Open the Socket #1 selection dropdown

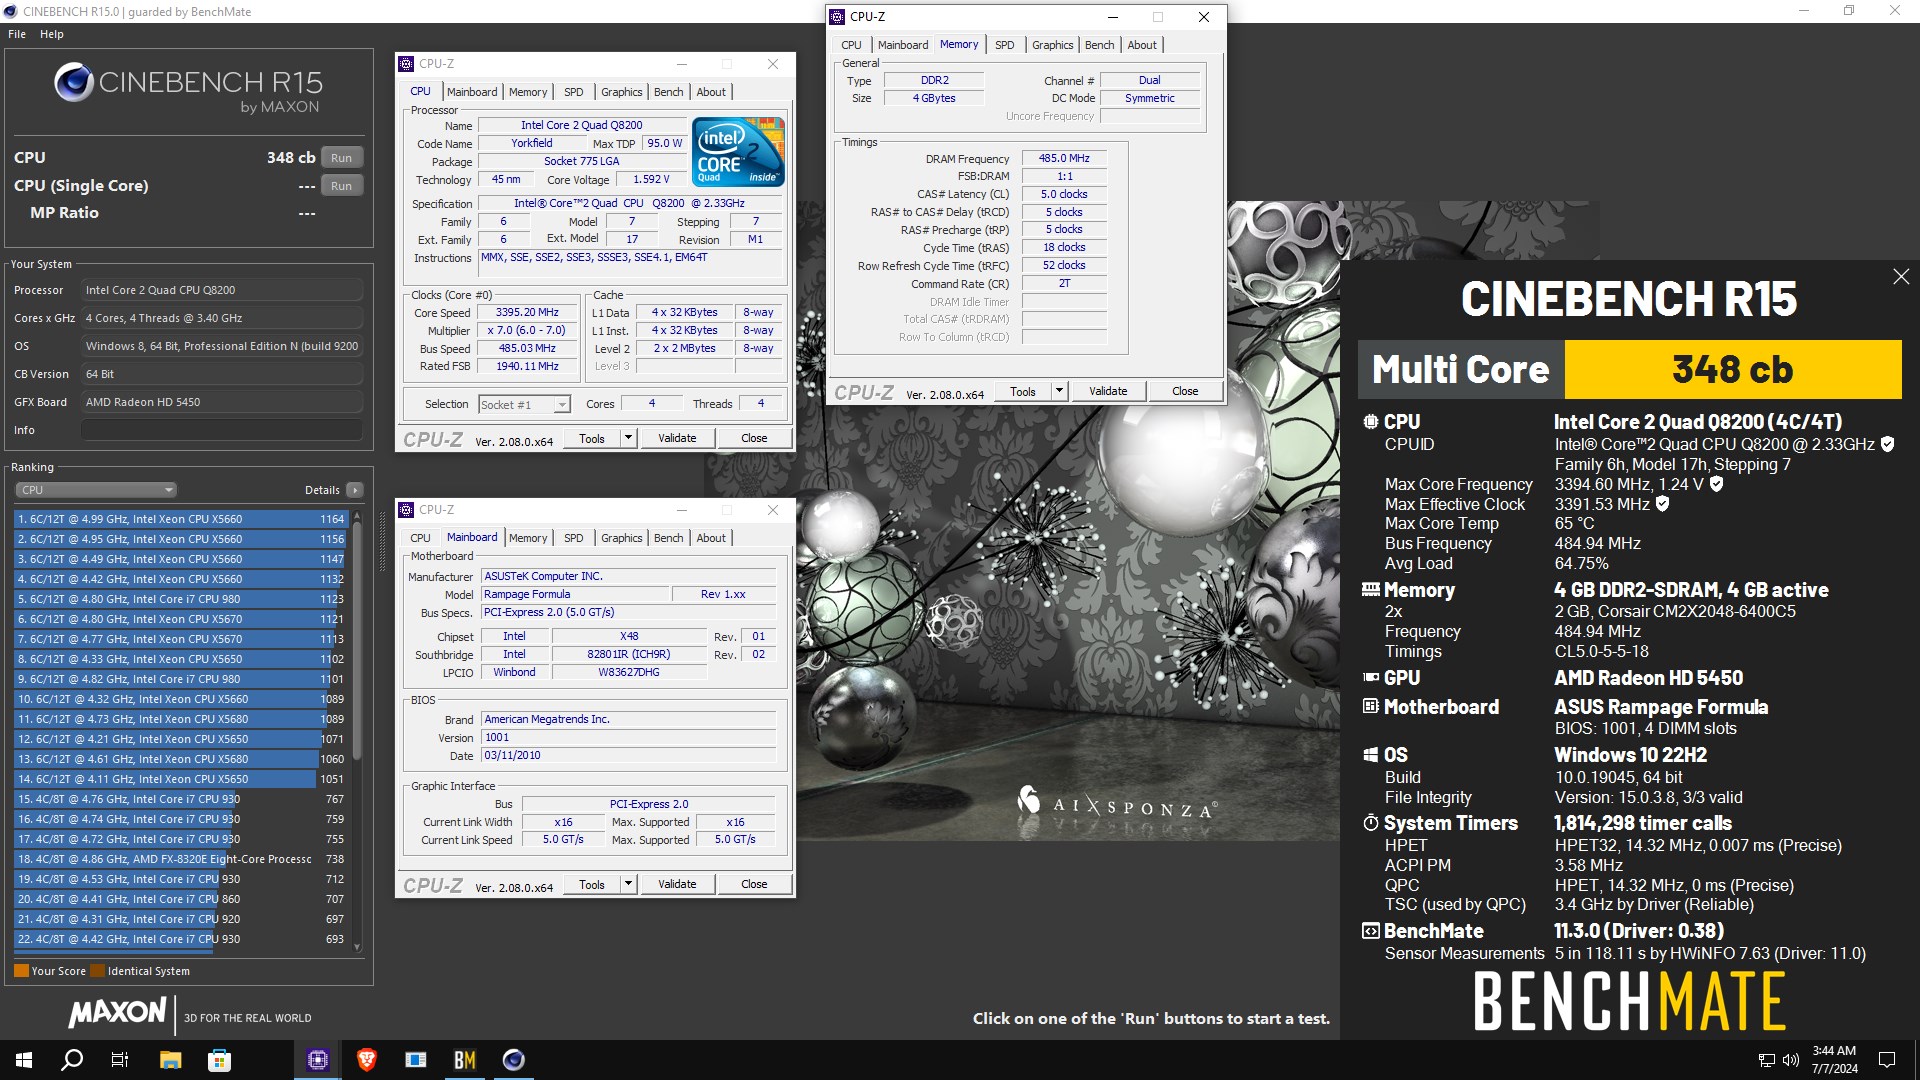(x=524, y=405)
